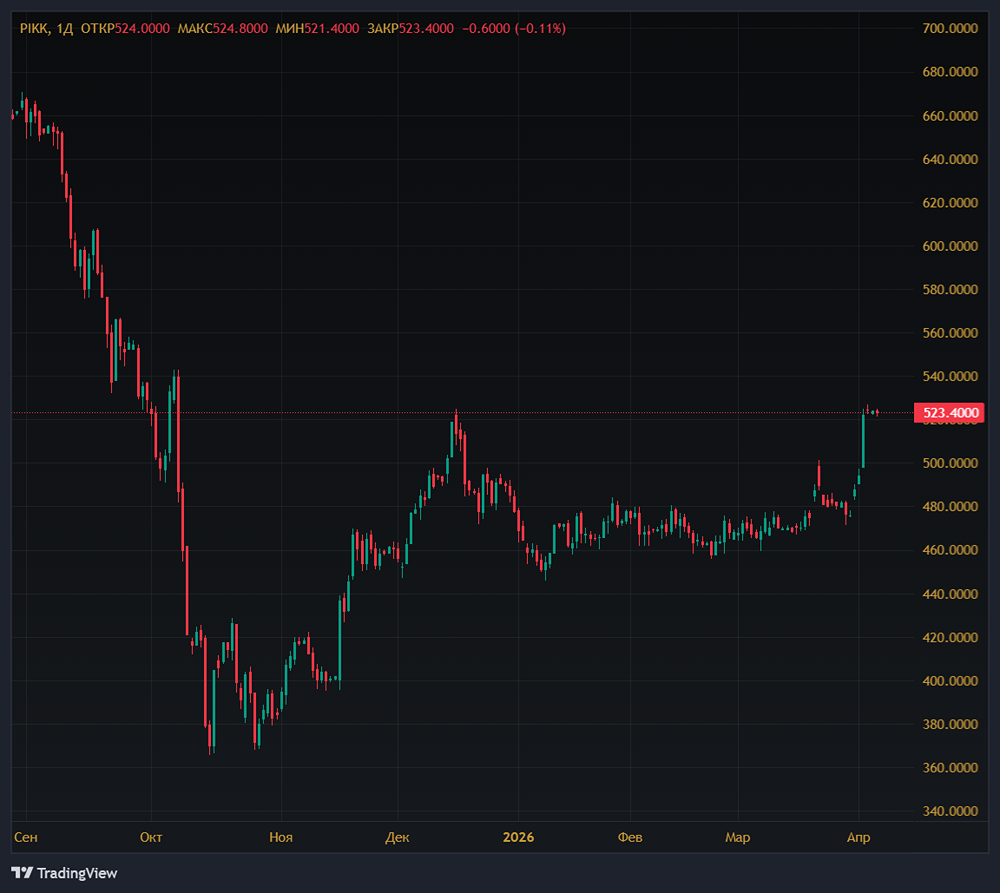Viewport: 1000px width, 893px height.
Task: Click the 440.0000 price axis label
Action: [950, 593]
